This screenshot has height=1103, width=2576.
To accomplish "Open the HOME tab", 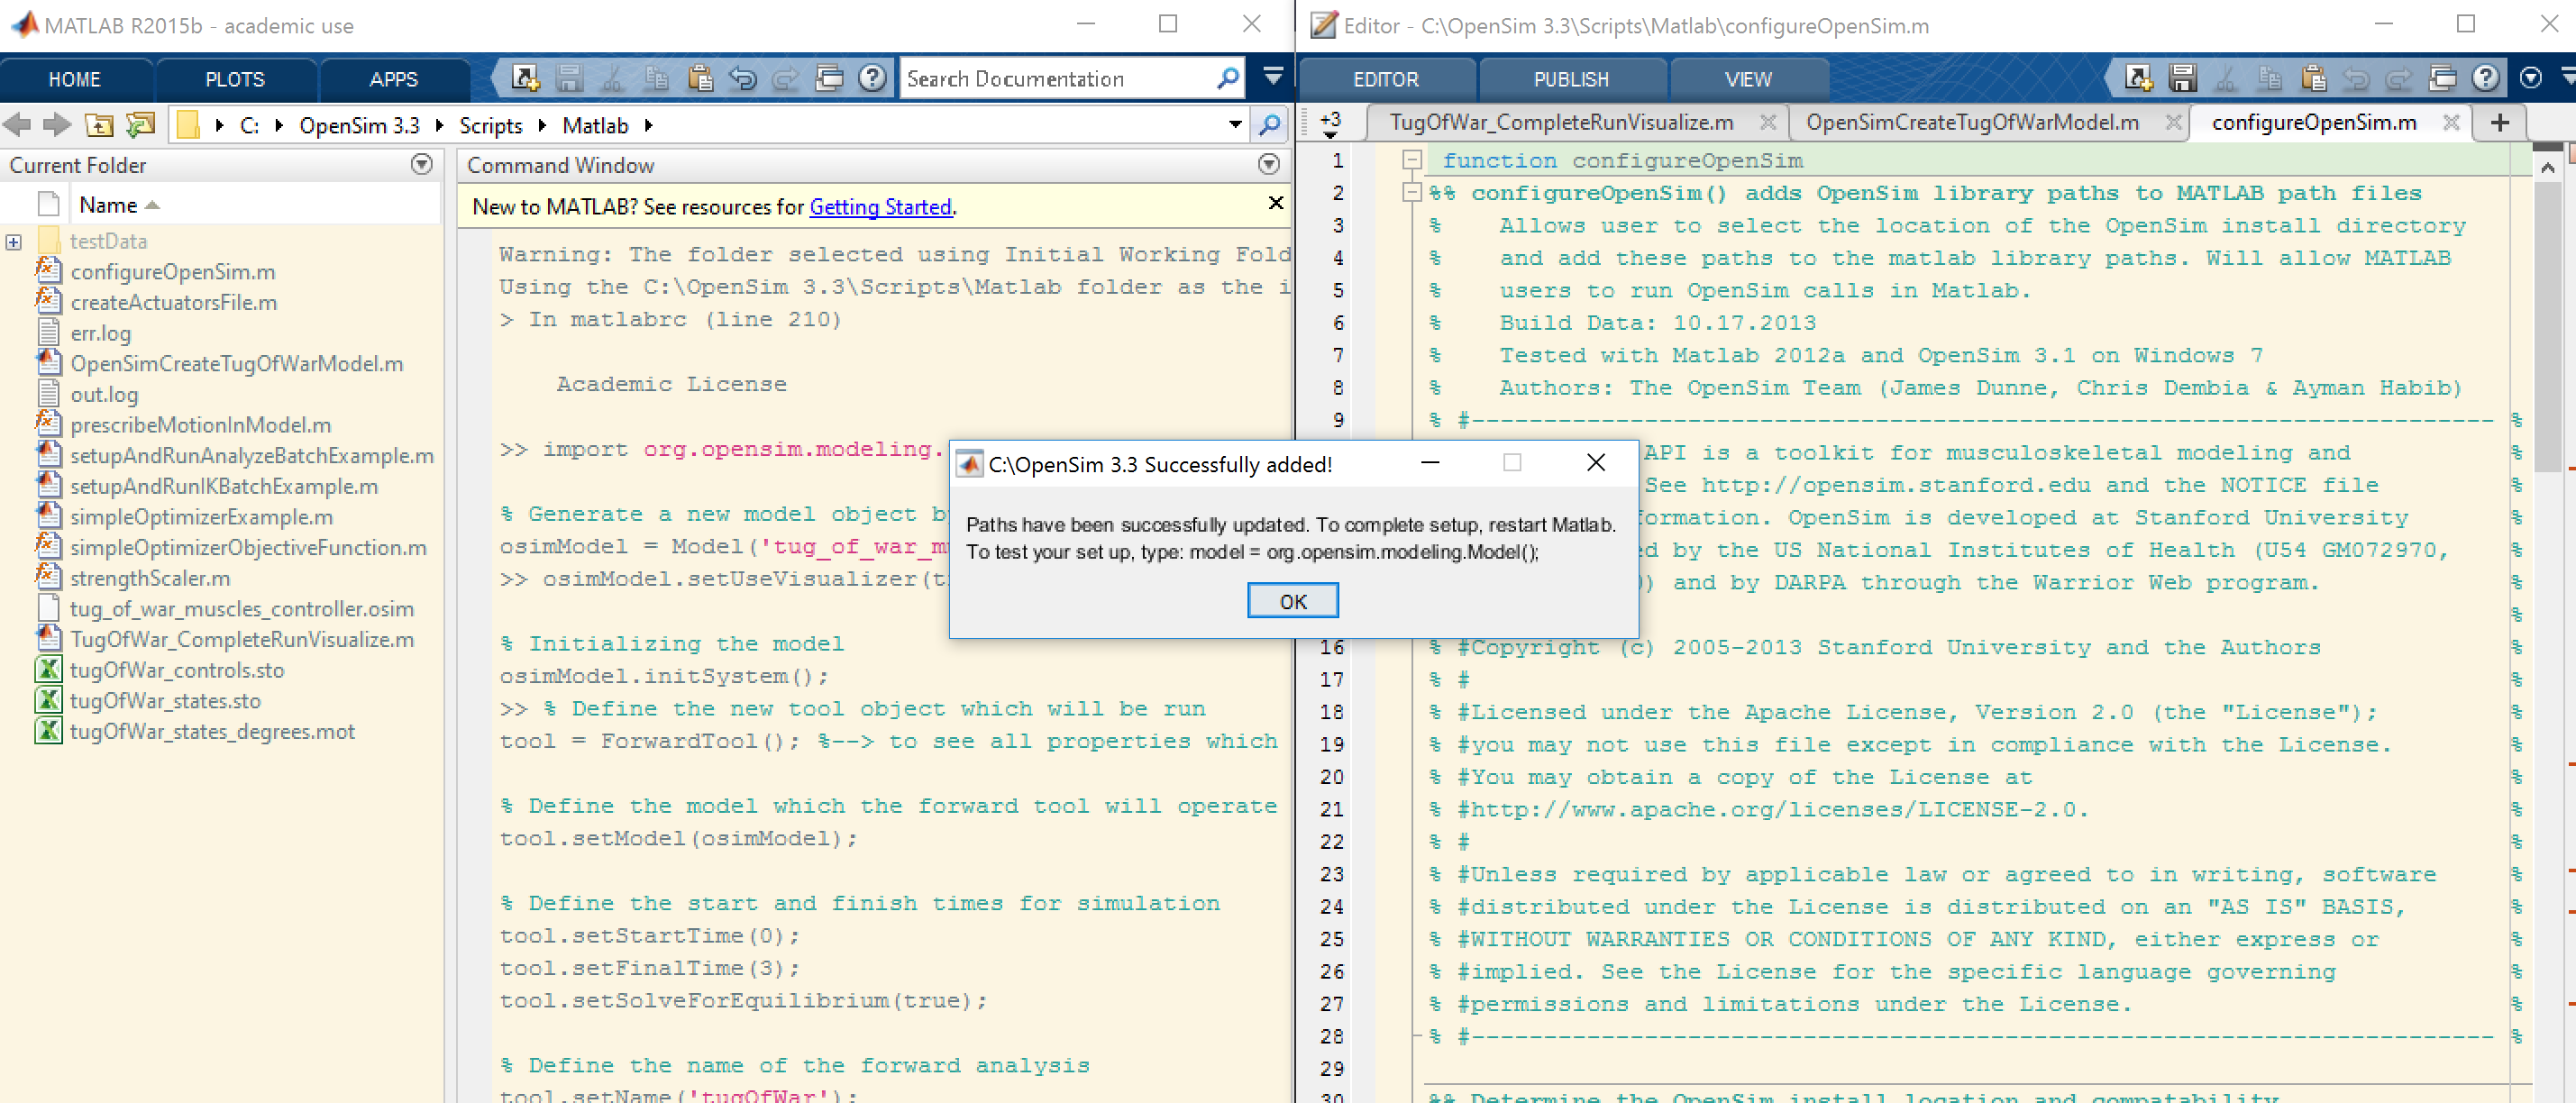I will click(75, 79).
